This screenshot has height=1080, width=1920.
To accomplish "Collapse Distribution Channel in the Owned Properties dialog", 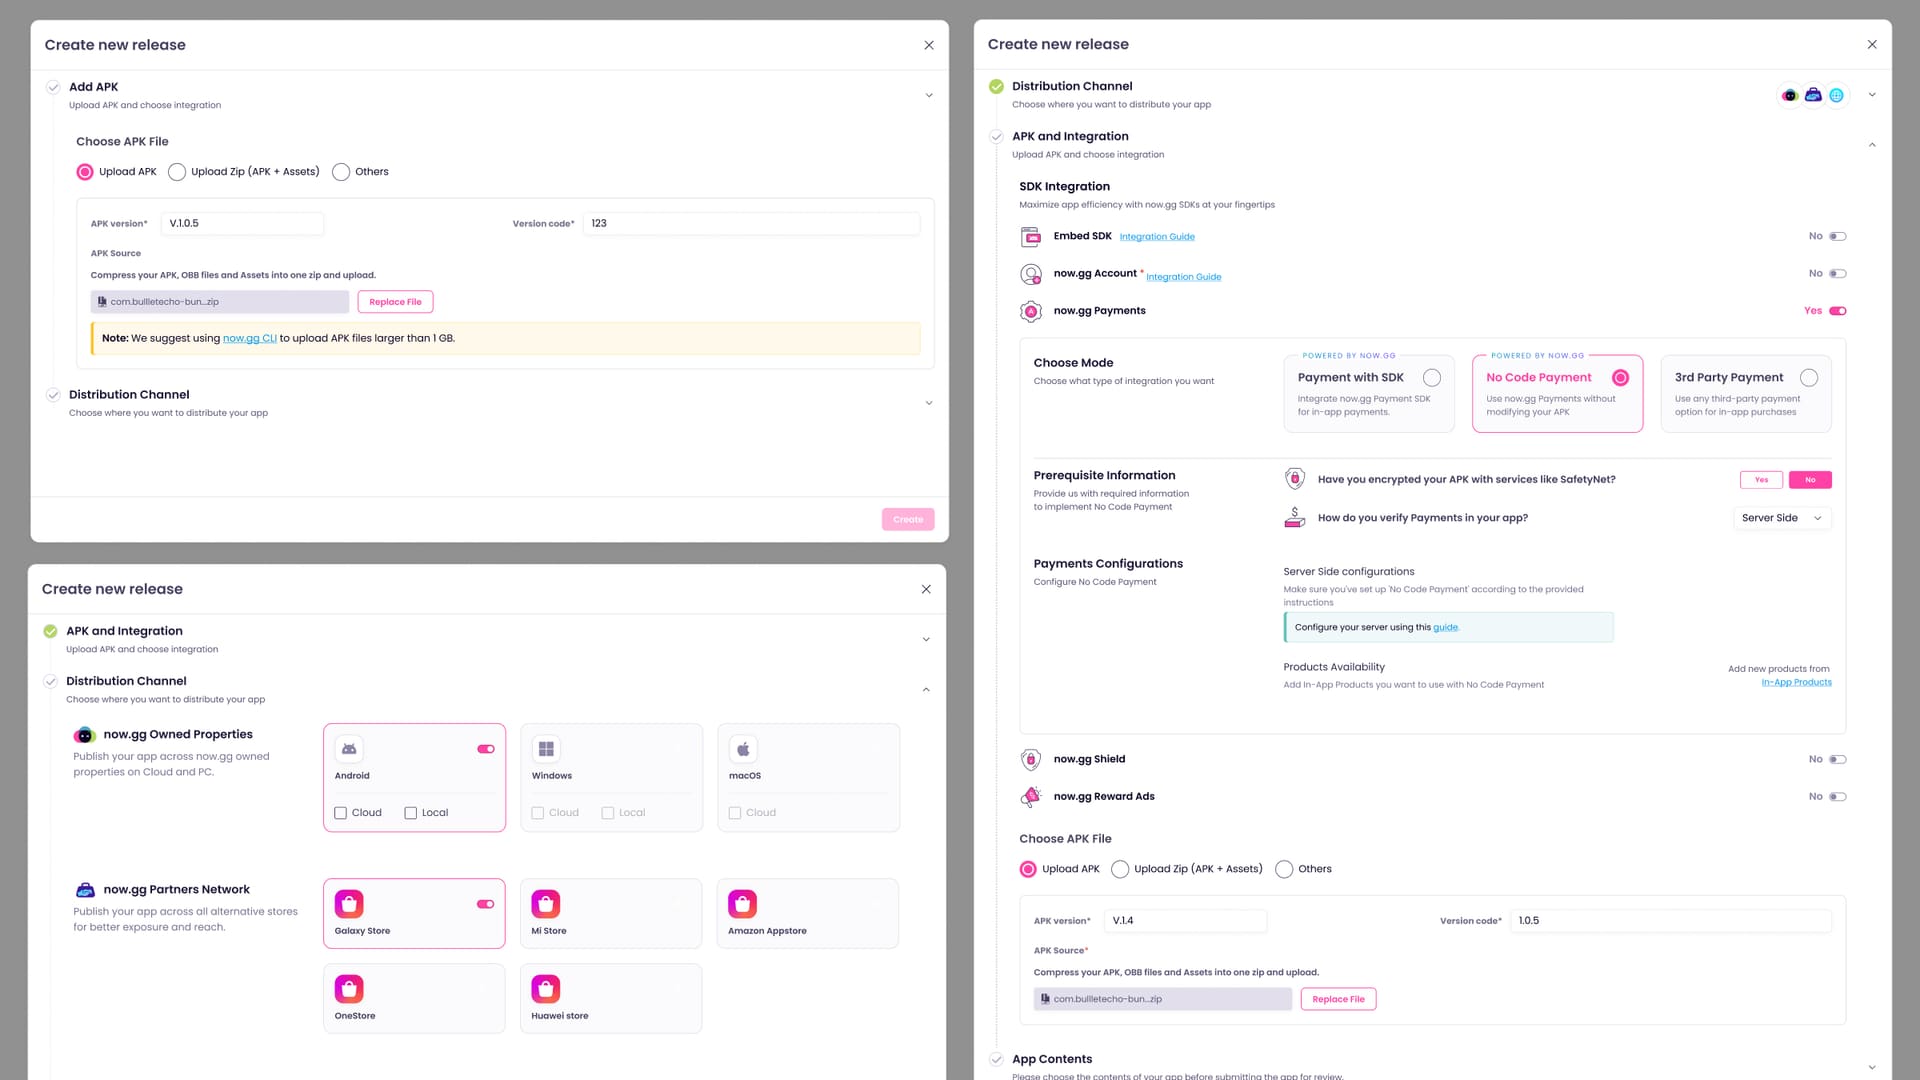I will coord(926,690).
